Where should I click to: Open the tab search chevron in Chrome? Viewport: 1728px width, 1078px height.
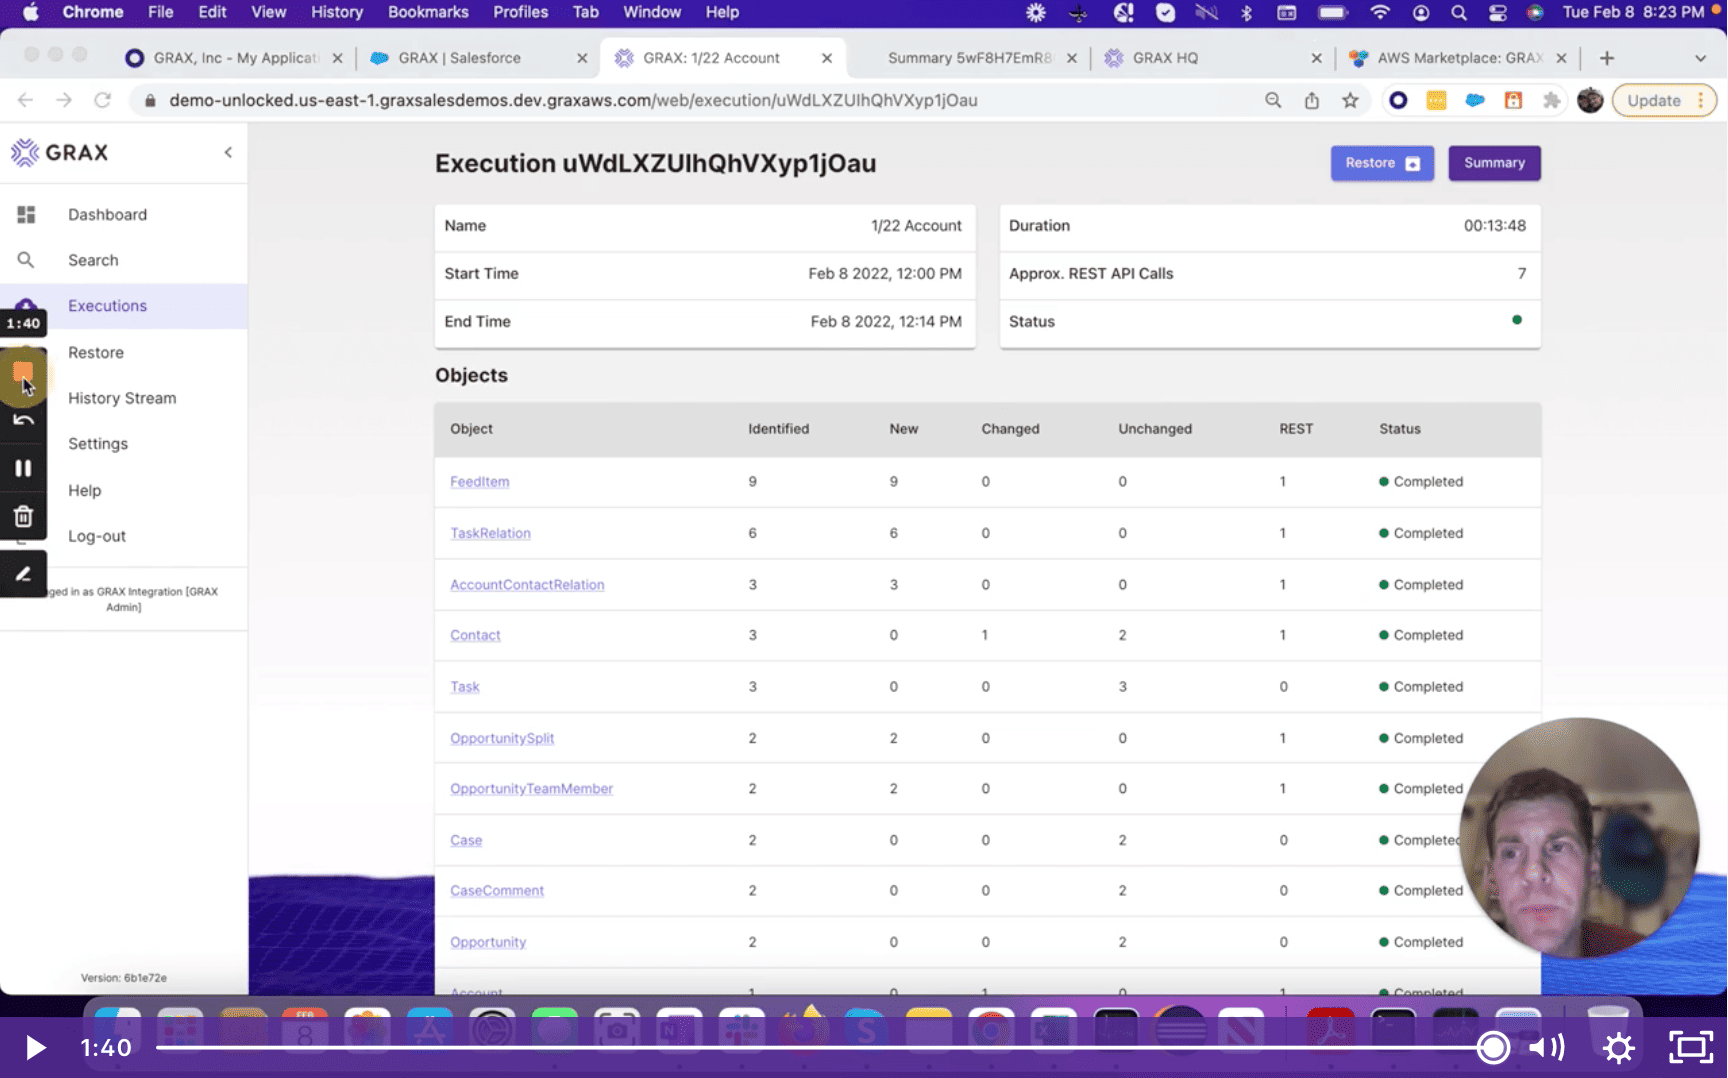1702,57
